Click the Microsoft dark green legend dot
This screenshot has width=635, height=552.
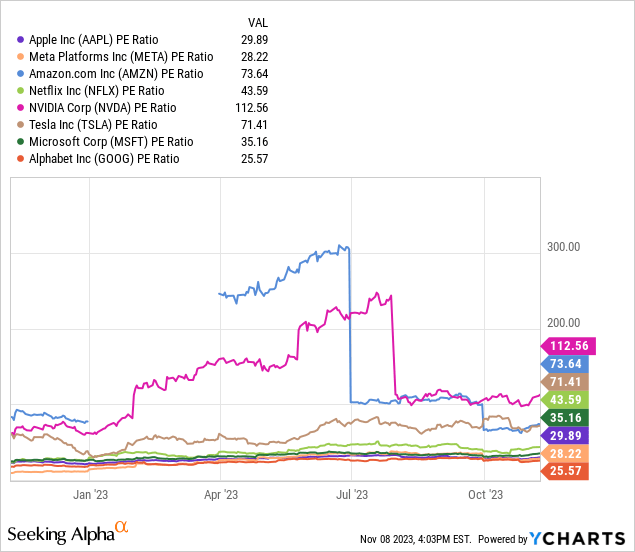click(21, 141)
